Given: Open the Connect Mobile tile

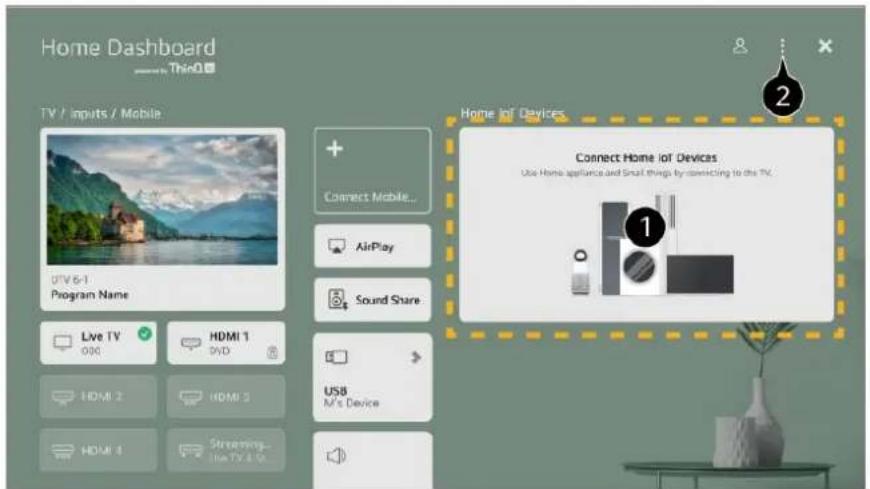Looking at the screenshot, I should coord(372,171).
